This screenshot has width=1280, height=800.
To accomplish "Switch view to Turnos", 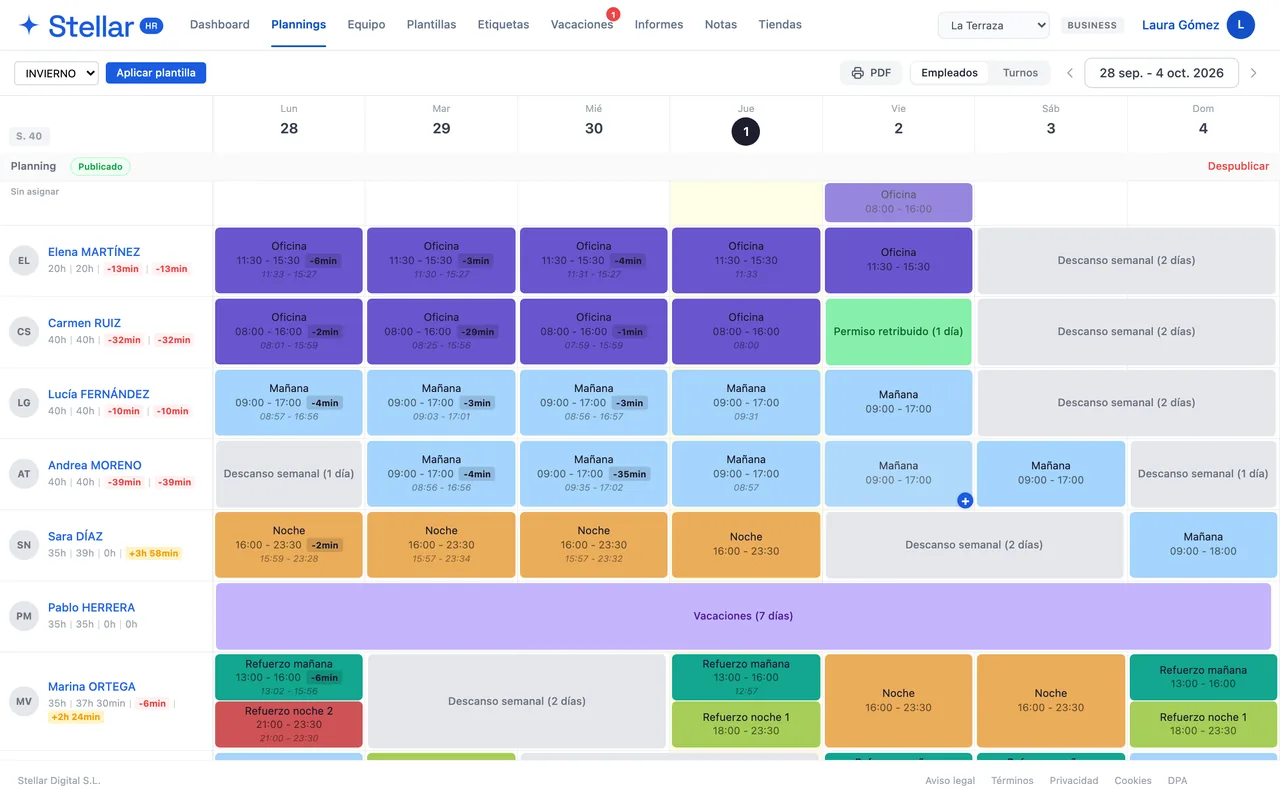I will (1020, 73).
